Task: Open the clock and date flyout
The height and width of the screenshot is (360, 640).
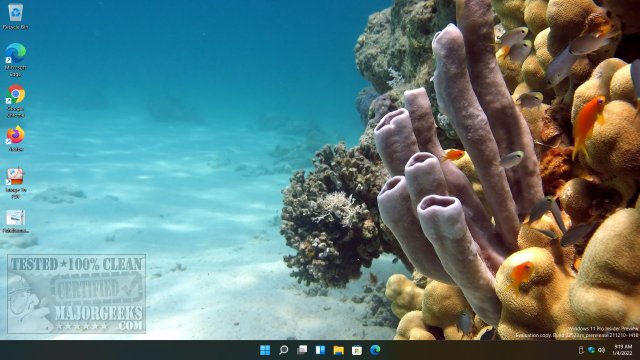Action: [622, 350]
